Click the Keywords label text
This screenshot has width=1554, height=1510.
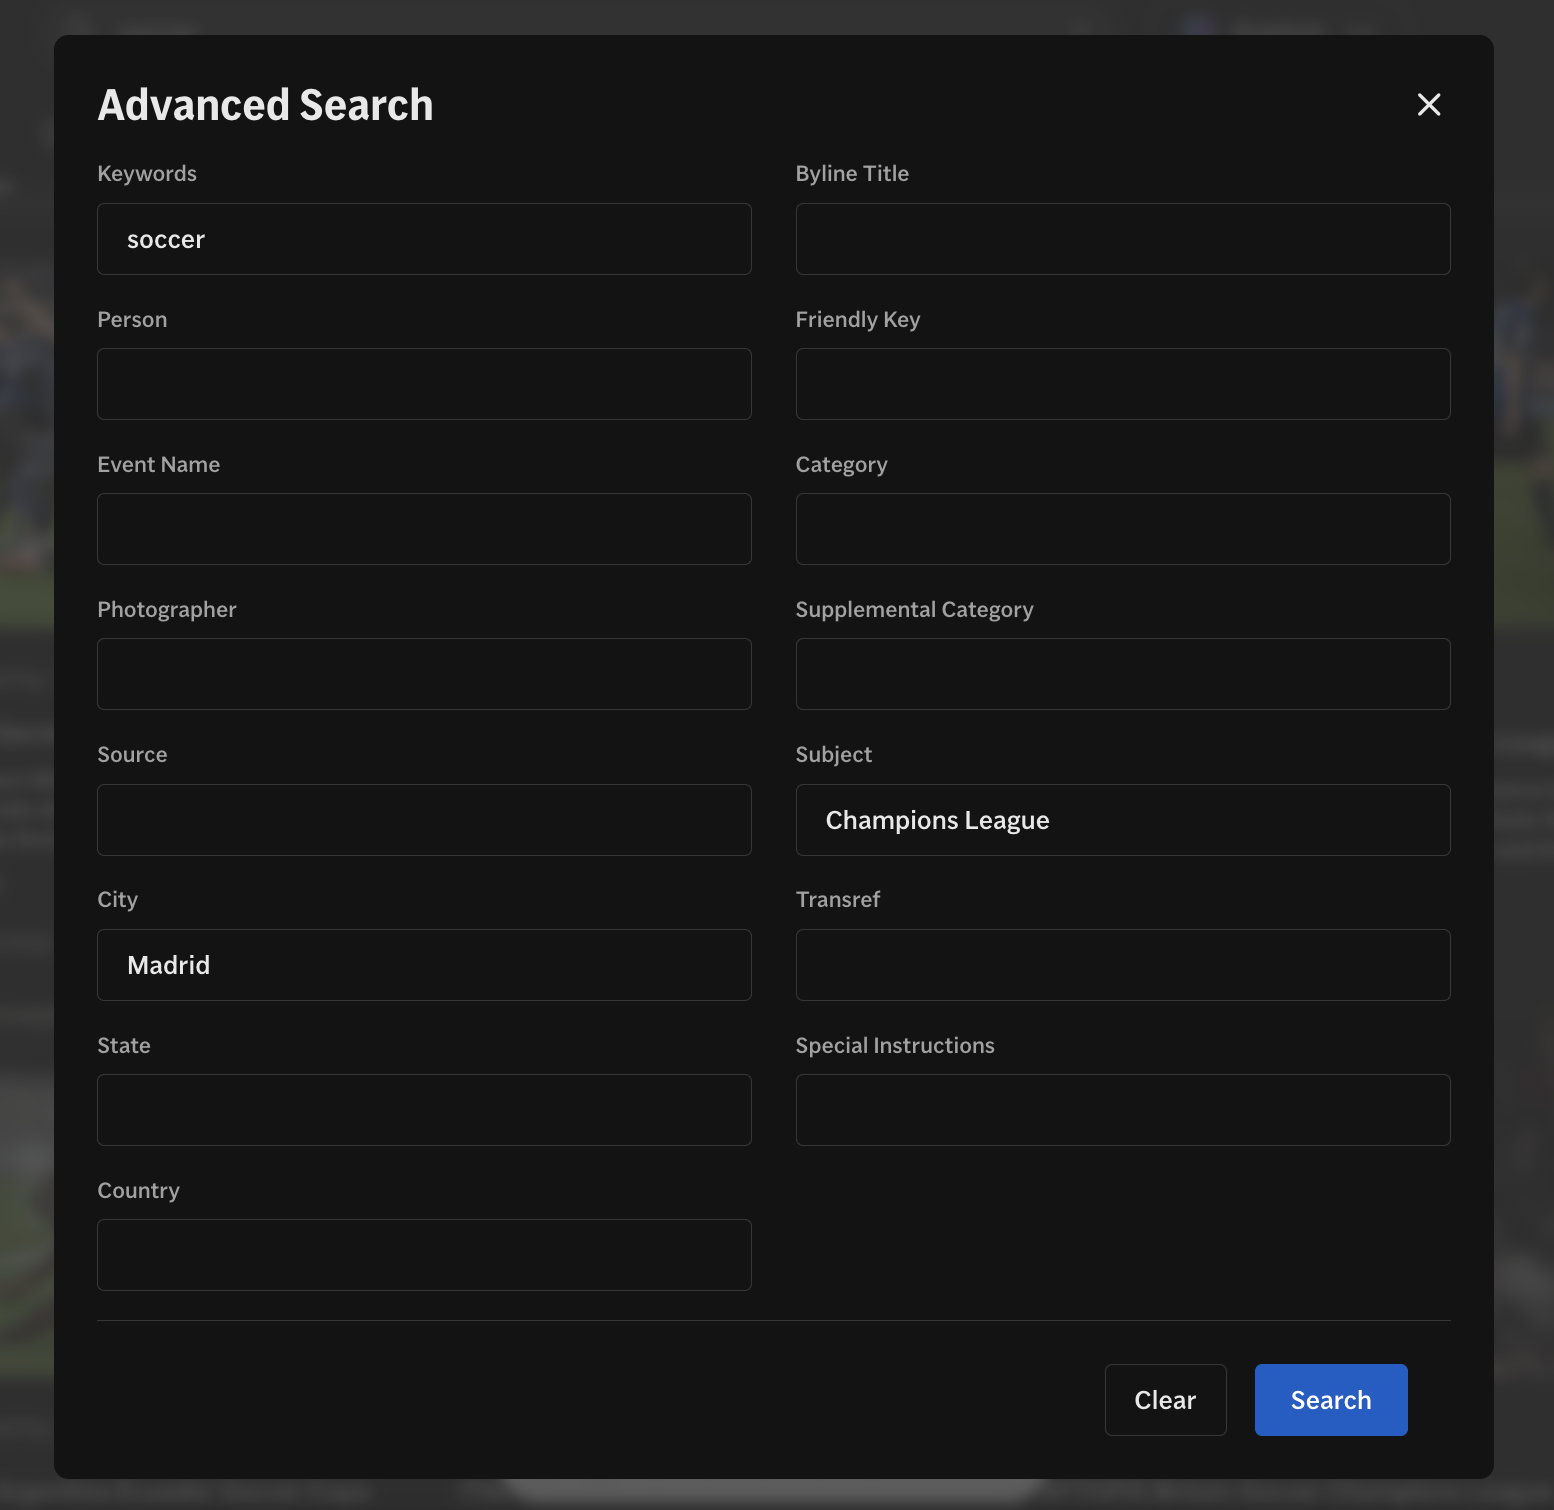click(x=147, y=174)
